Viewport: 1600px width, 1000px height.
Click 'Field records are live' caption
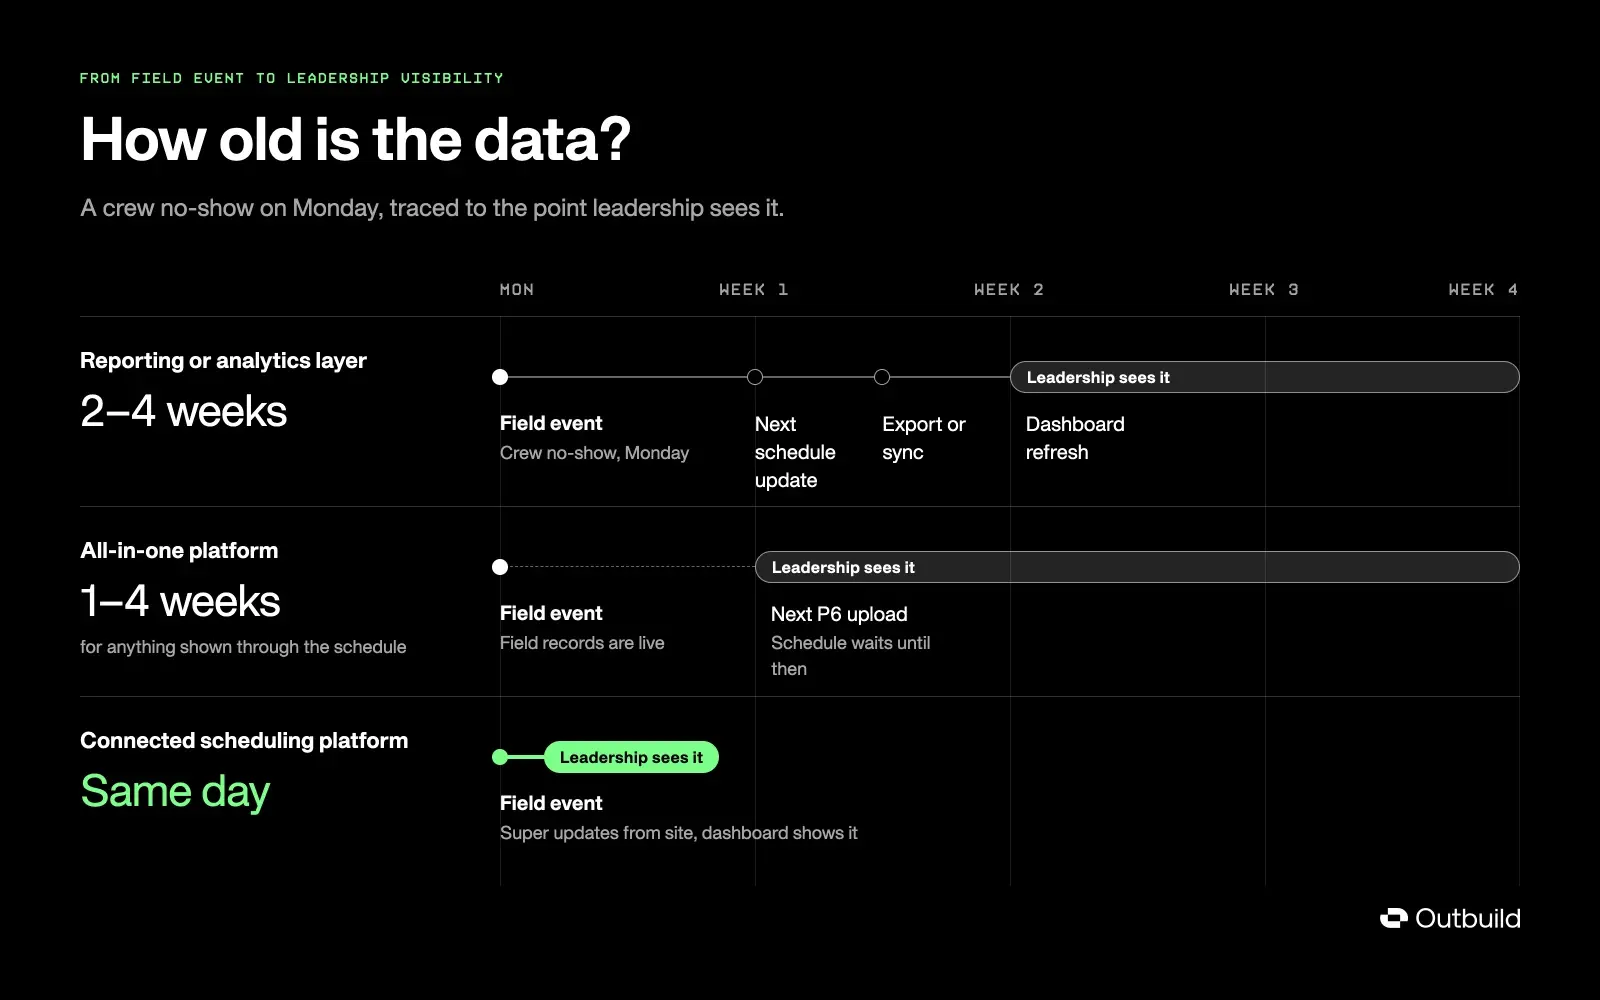582,643
